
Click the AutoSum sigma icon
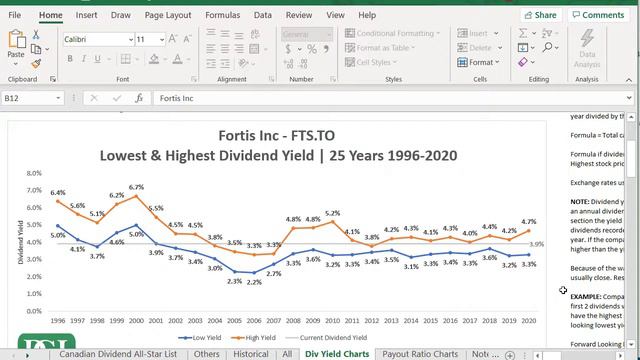coord(522,33)
